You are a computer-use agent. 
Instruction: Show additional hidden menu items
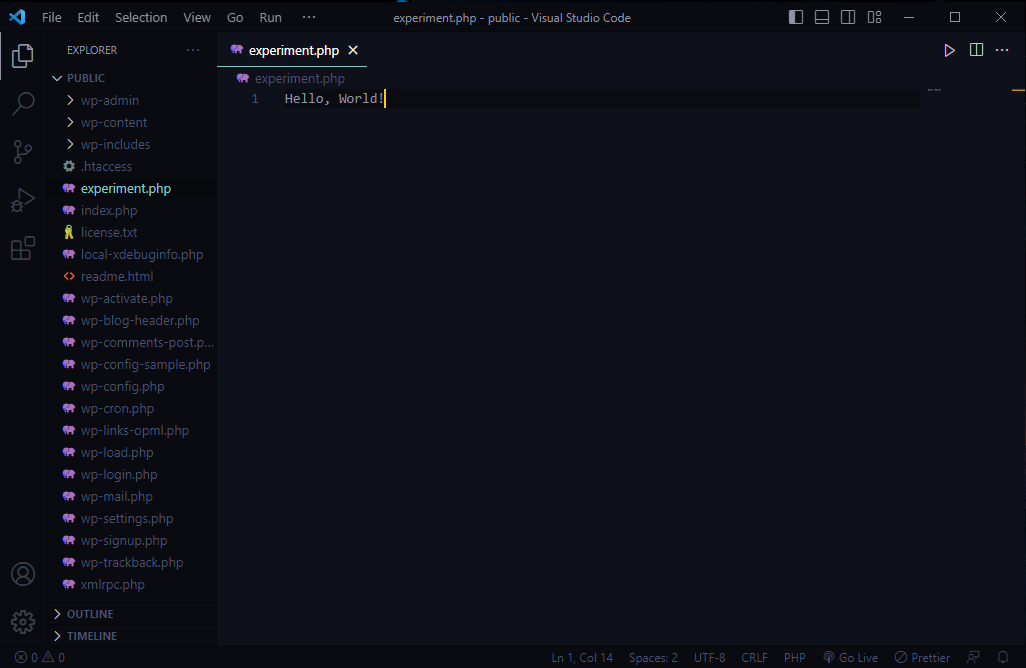tap(309, 18)
